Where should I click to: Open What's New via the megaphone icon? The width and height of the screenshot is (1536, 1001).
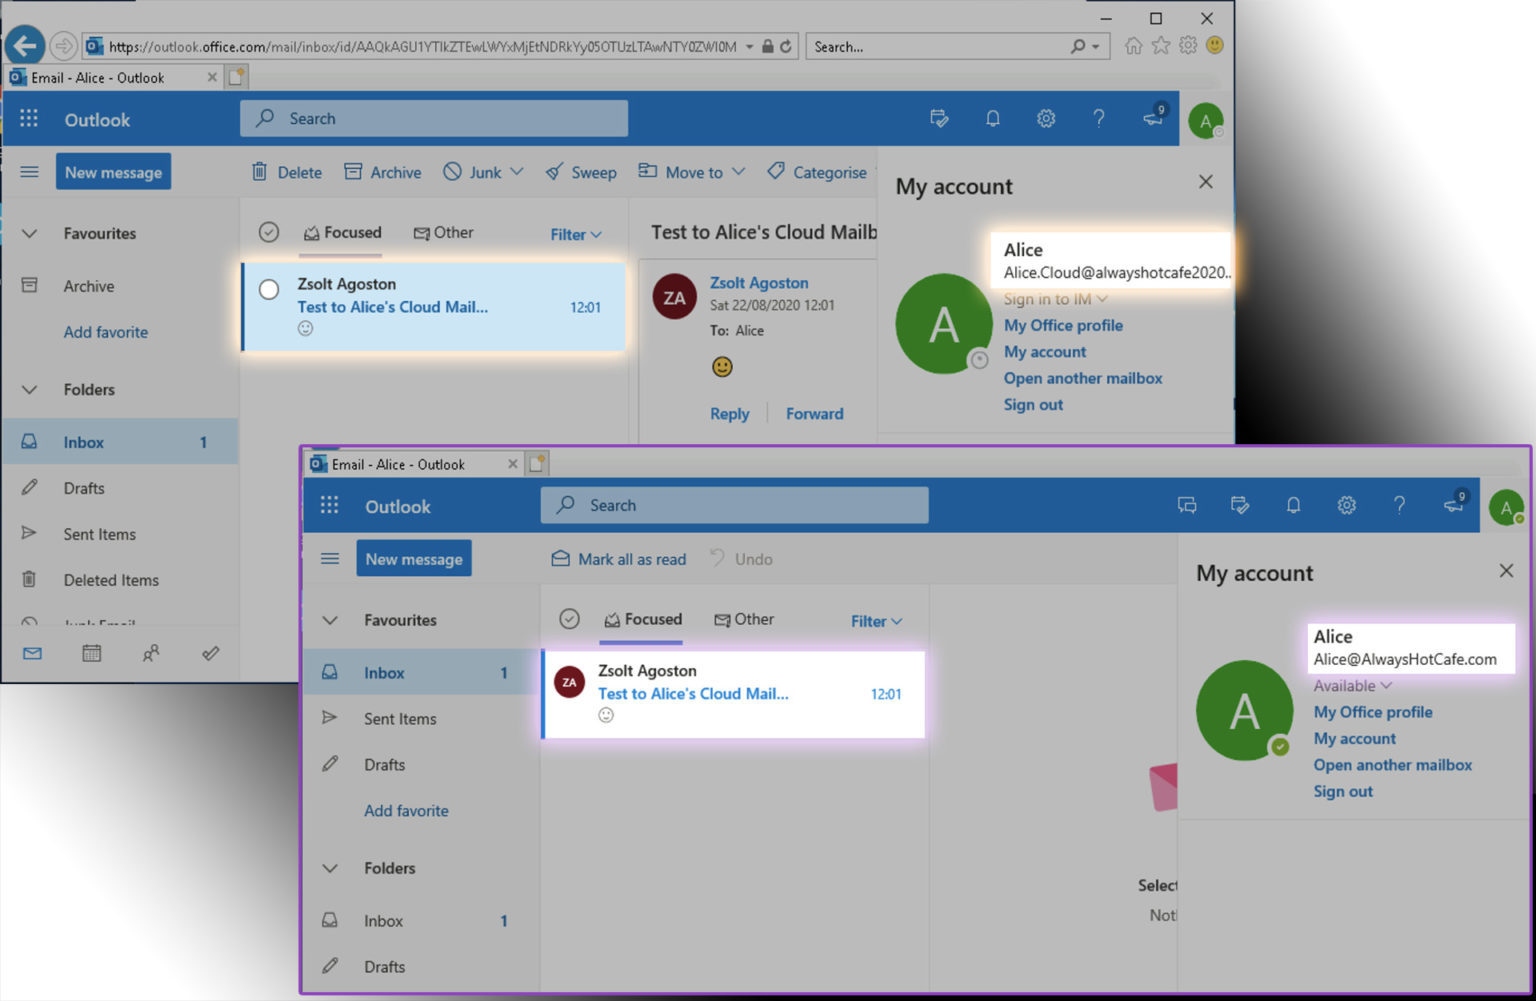tap(1152, 118)
